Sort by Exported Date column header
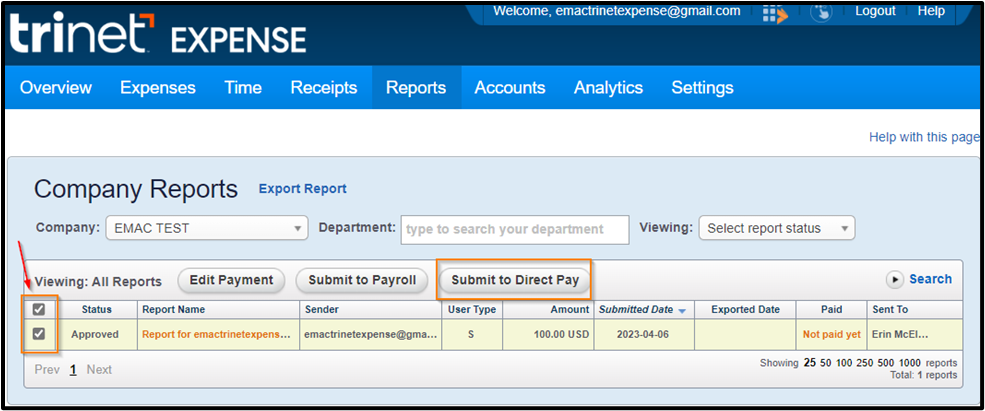The width and height of the screenshot is (985, 411). 746,309
